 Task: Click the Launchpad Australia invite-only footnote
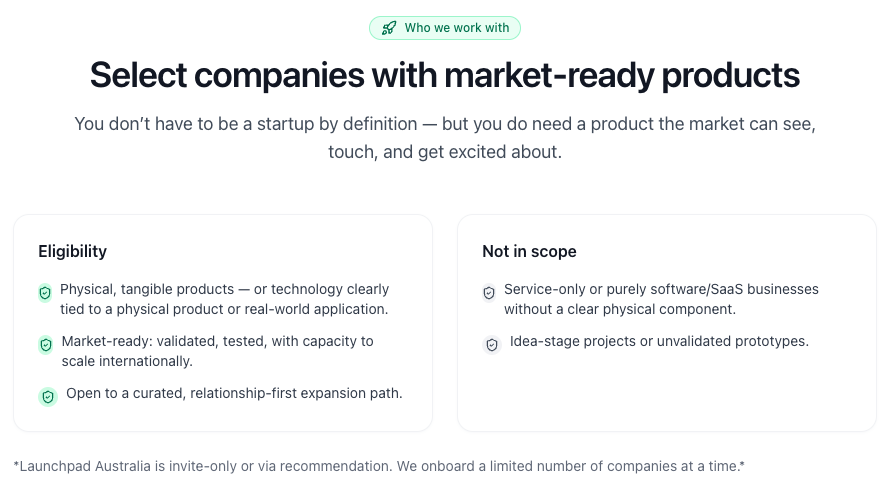click(379, 466)
